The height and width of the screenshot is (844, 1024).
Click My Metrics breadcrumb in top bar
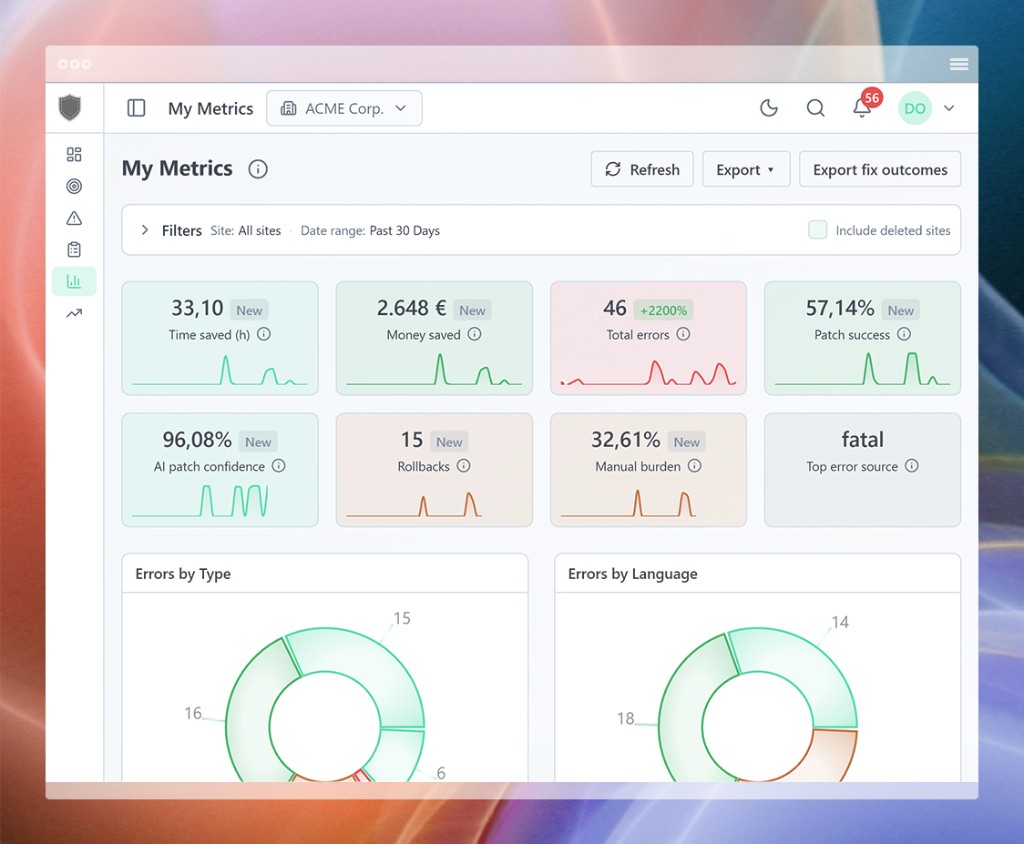pos(210,108)
